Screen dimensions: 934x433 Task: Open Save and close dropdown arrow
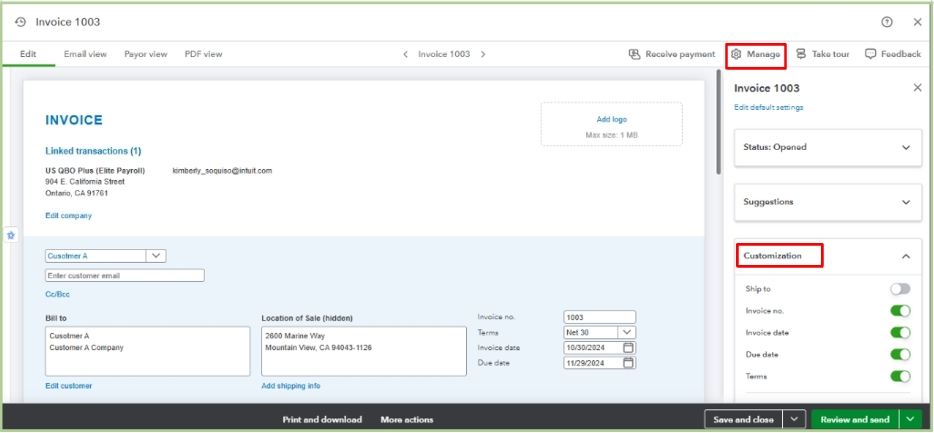[794, 419]
